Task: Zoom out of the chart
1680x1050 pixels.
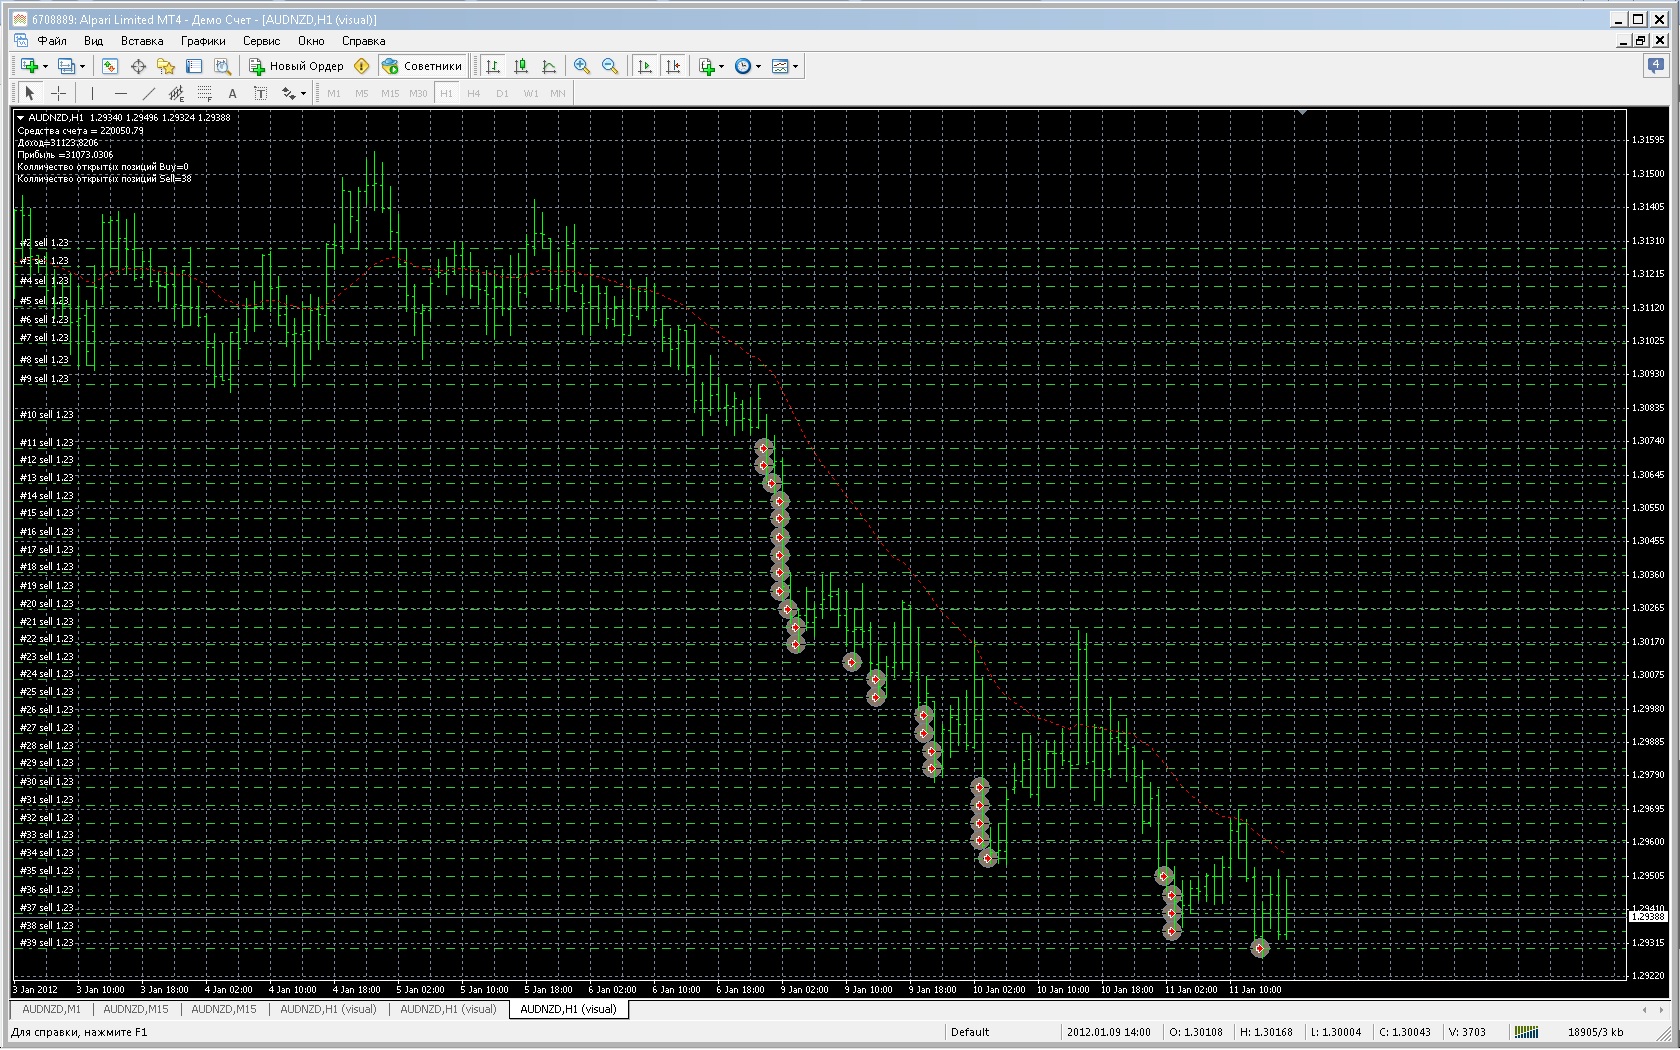Action: coord(610,66)
